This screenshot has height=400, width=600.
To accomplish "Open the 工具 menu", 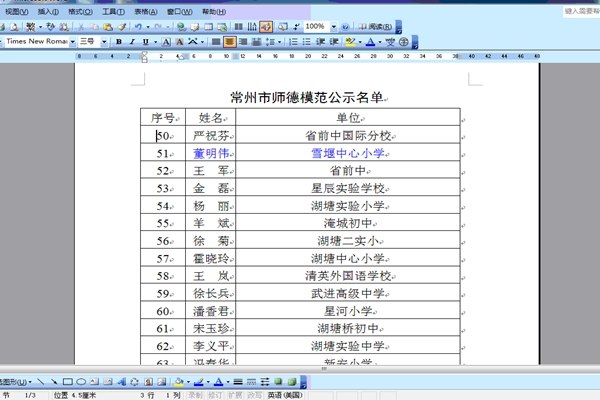I will pyautogui.click(x=113, y=12).
